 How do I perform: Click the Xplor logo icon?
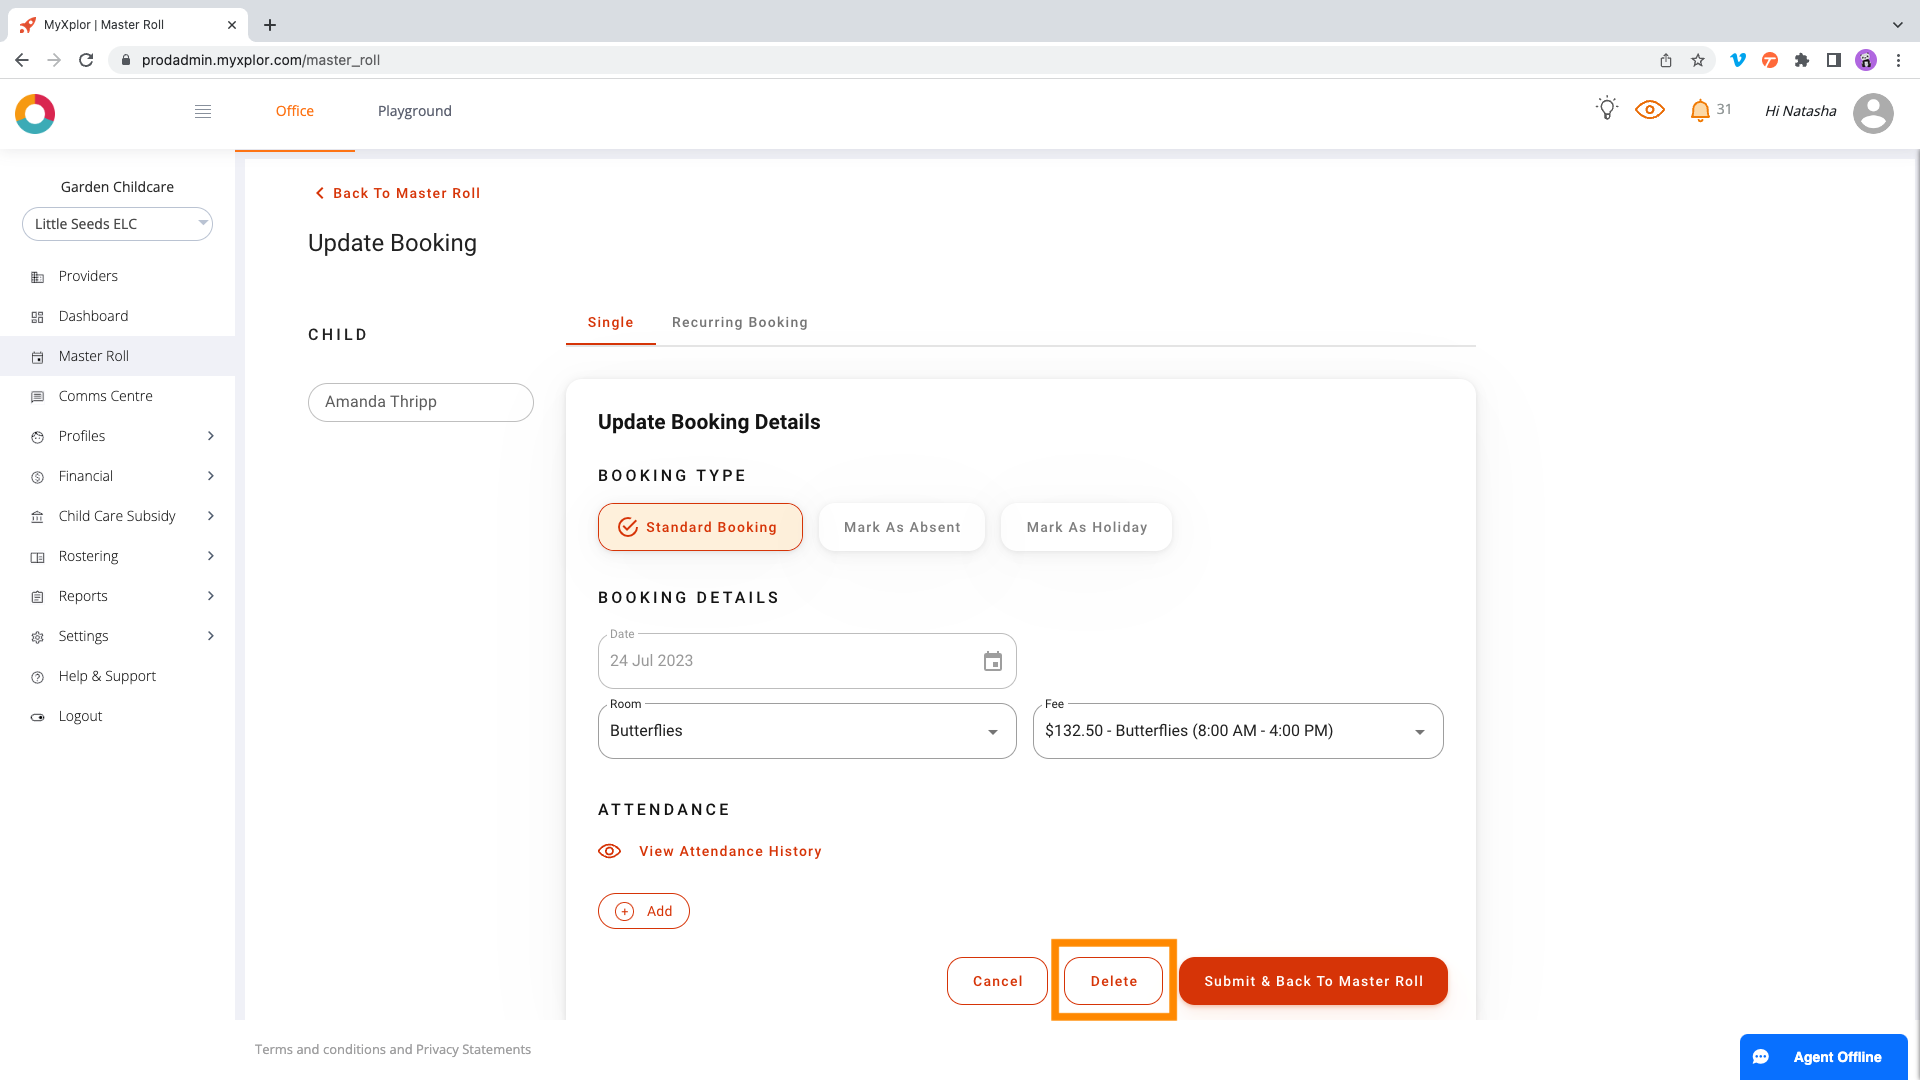click(35, 114)
